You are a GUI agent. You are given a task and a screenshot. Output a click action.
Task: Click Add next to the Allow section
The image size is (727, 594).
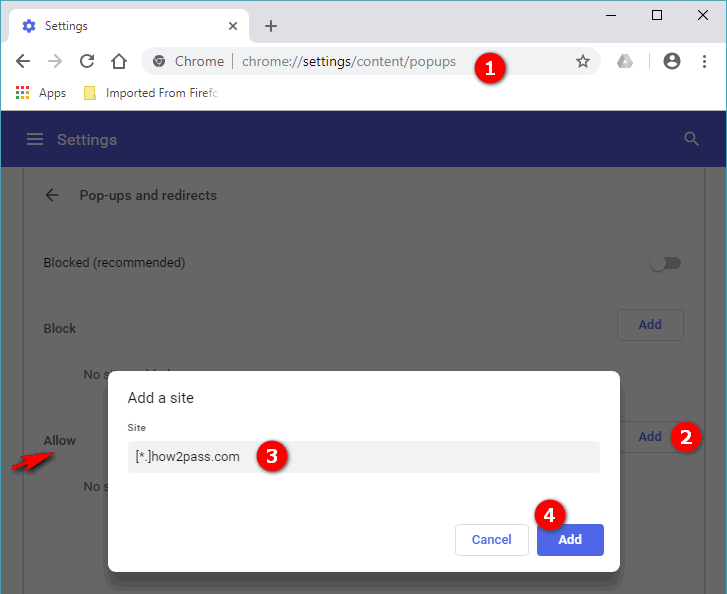650,437
